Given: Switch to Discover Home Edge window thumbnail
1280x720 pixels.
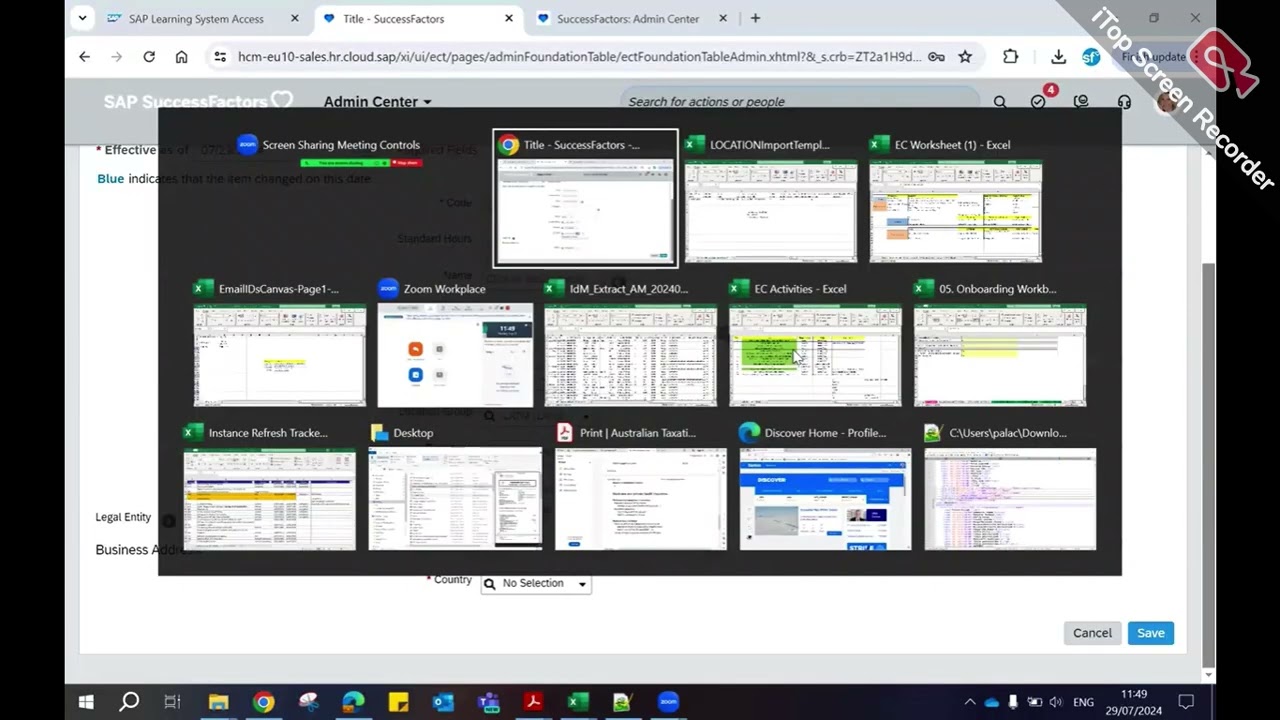Looking at the screenshot, I should [825, 487].
